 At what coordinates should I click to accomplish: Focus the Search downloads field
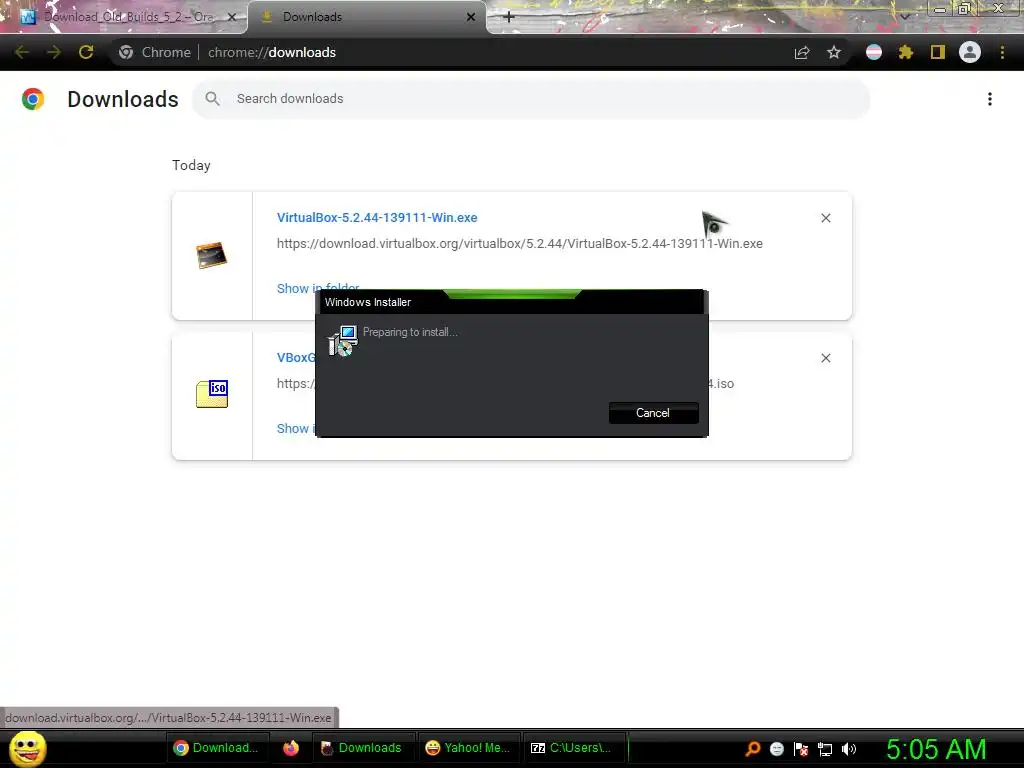pyautogui.click(x=531, y=99)
